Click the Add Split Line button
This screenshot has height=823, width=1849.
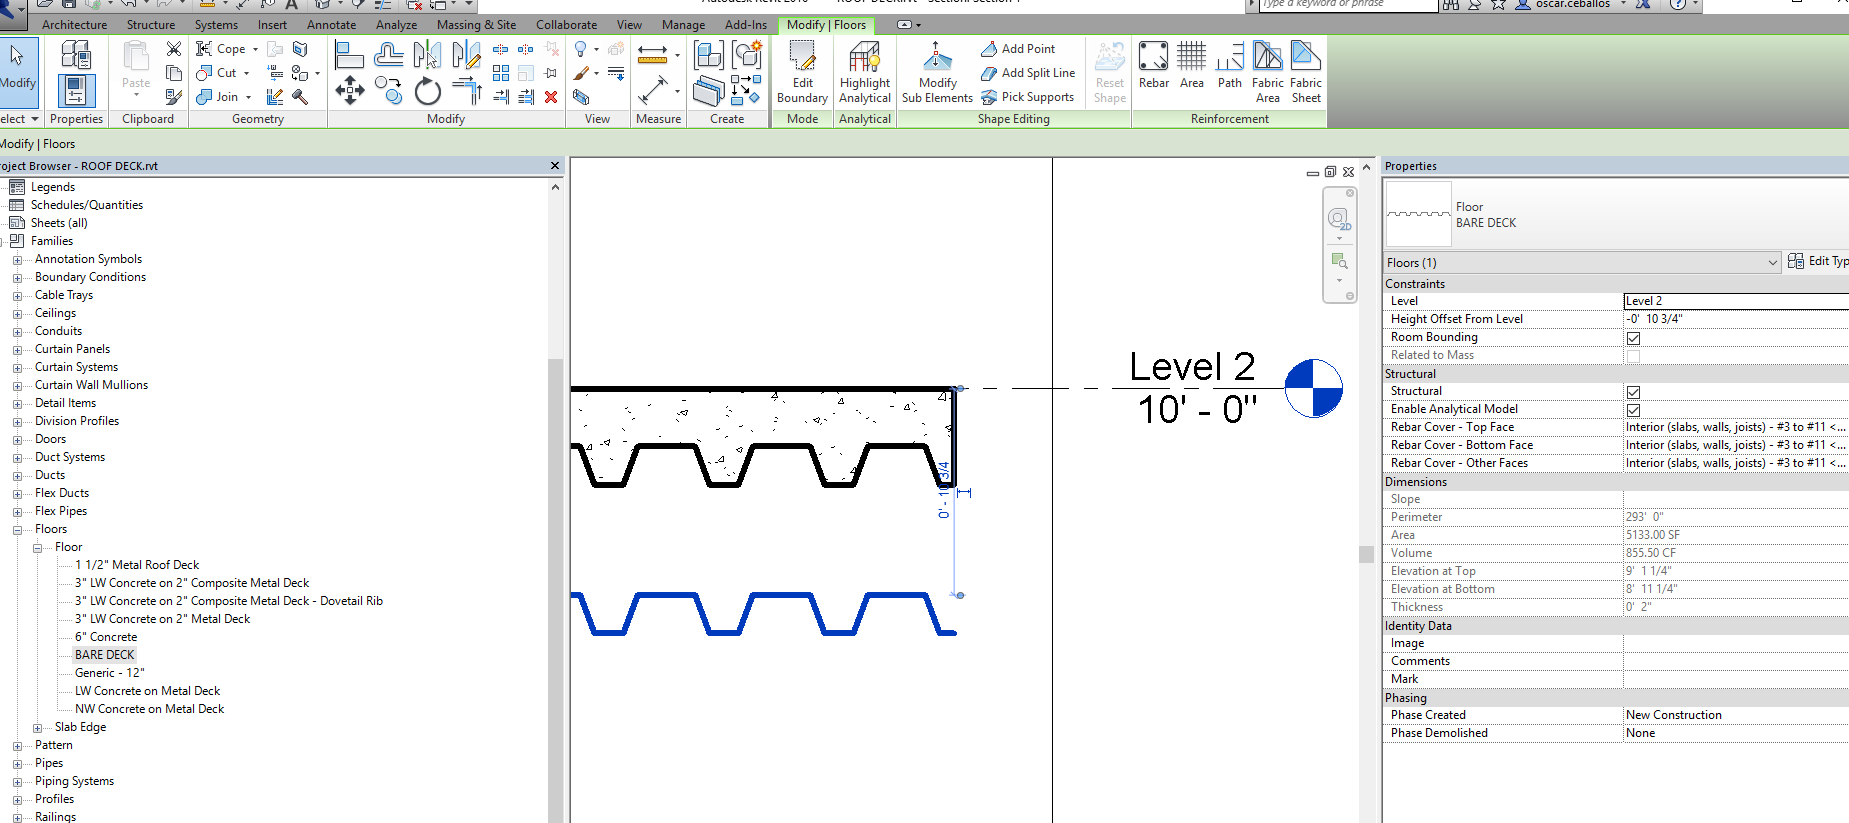tap(1028, 73)
